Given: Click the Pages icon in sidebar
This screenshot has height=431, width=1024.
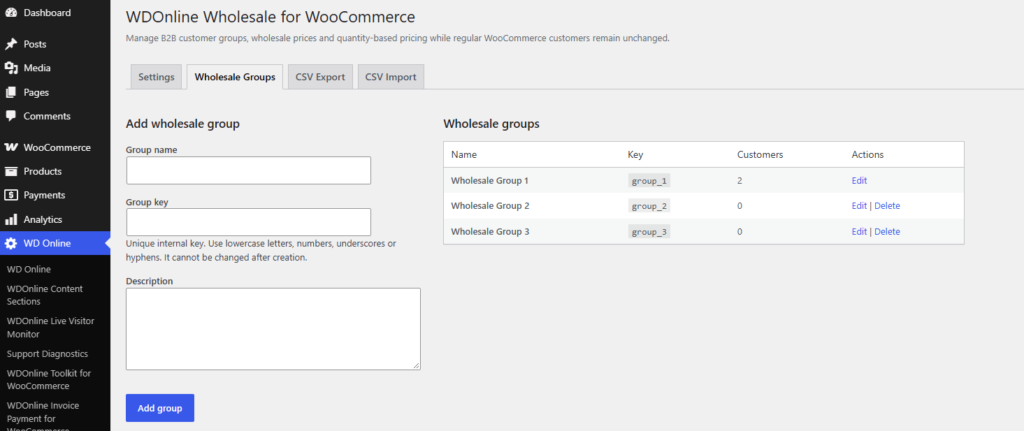Looking at the screenshot, I should coord(11,93).
